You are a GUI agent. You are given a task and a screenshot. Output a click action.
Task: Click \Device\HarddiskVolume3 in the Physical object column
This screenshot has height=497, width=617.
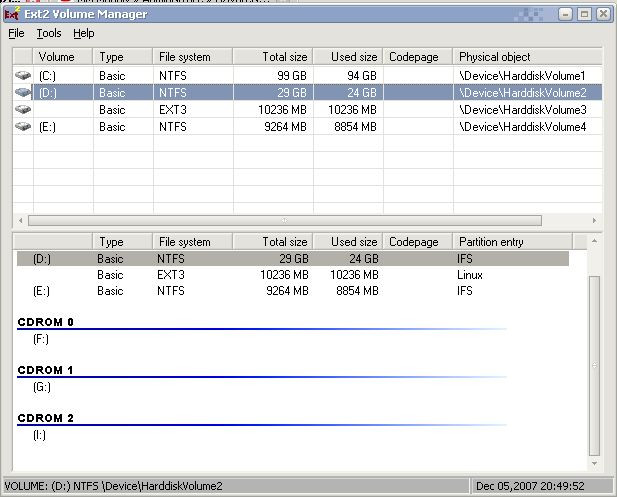[523, 110]
